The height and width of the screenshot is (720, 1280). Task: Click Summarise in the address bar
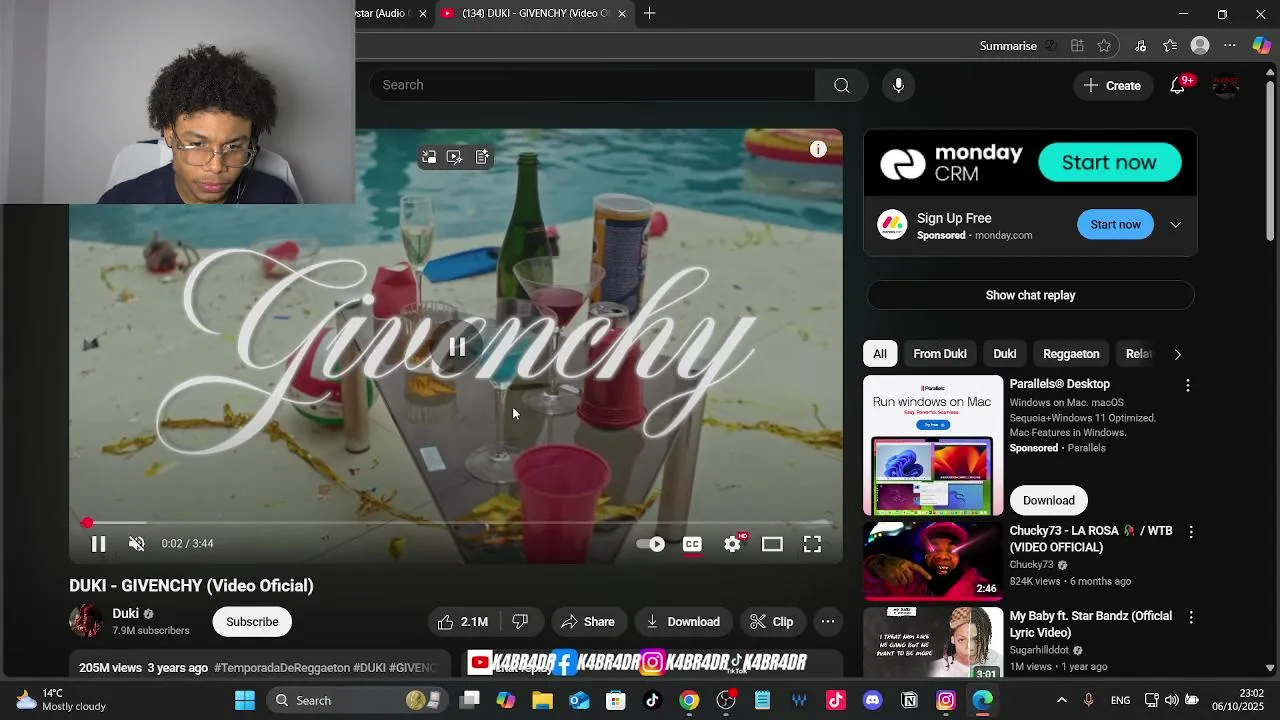coord(1008,46)
